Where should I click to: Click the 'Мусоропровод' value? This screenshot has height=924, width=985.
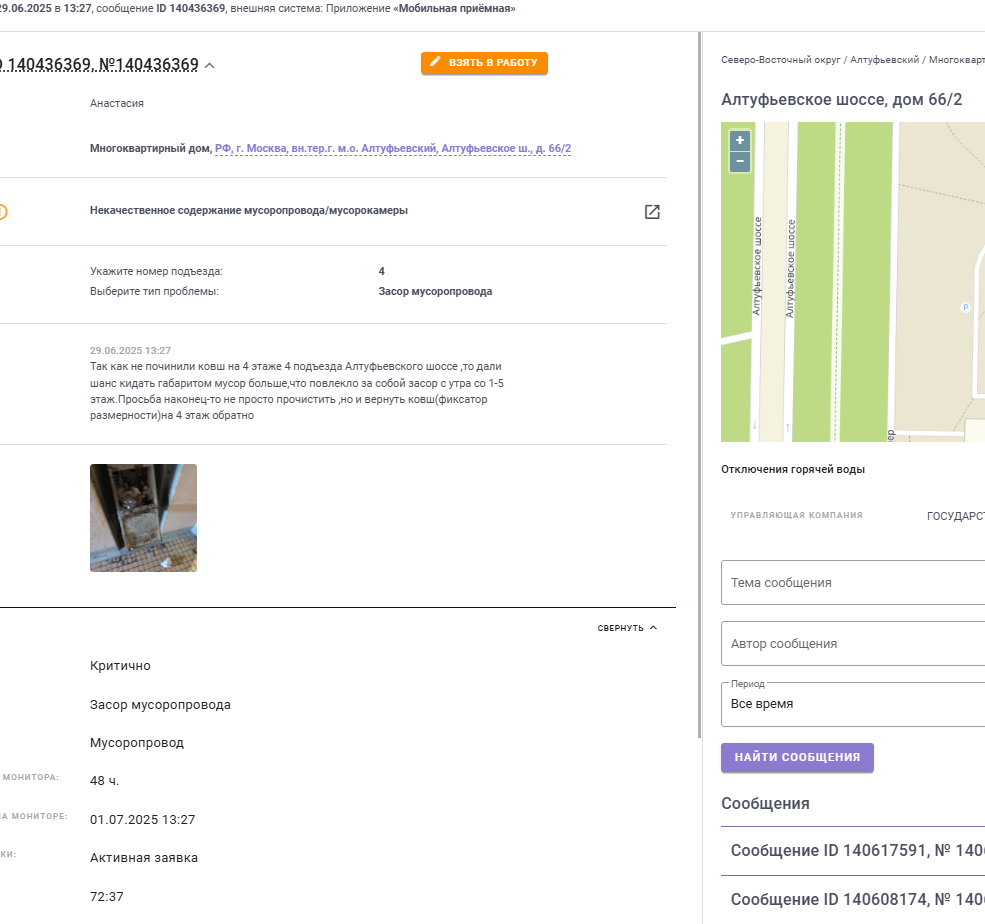tap(137, 742)
